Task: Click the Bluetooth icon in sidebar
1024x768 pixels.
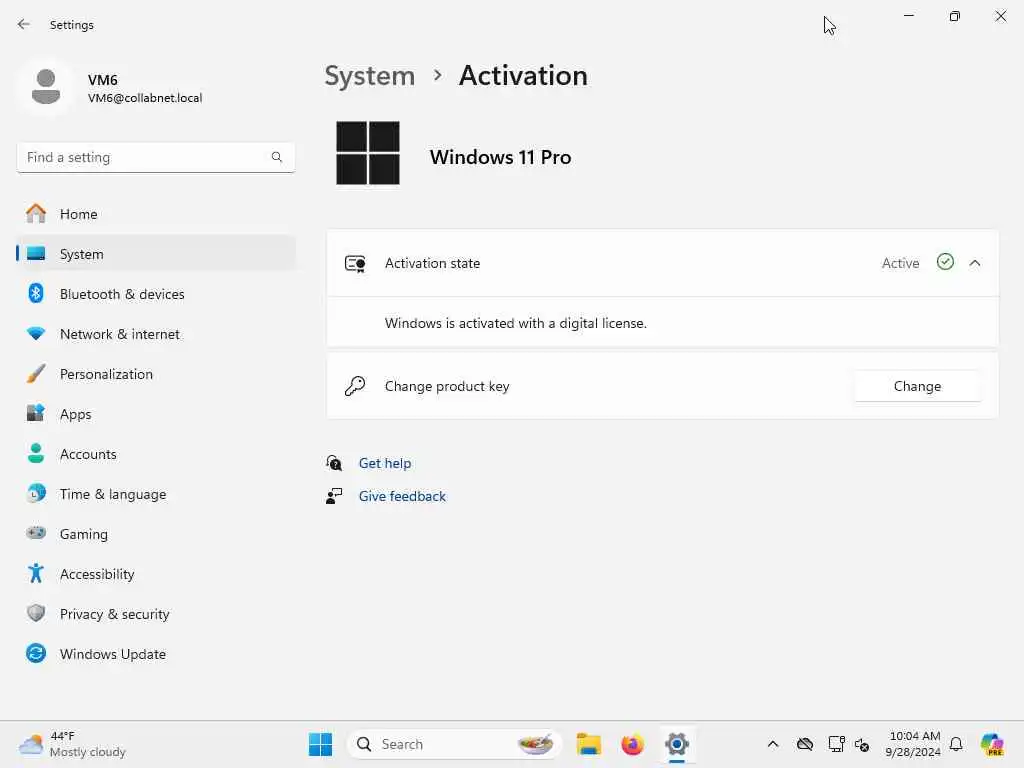Action: click(36, 293)
